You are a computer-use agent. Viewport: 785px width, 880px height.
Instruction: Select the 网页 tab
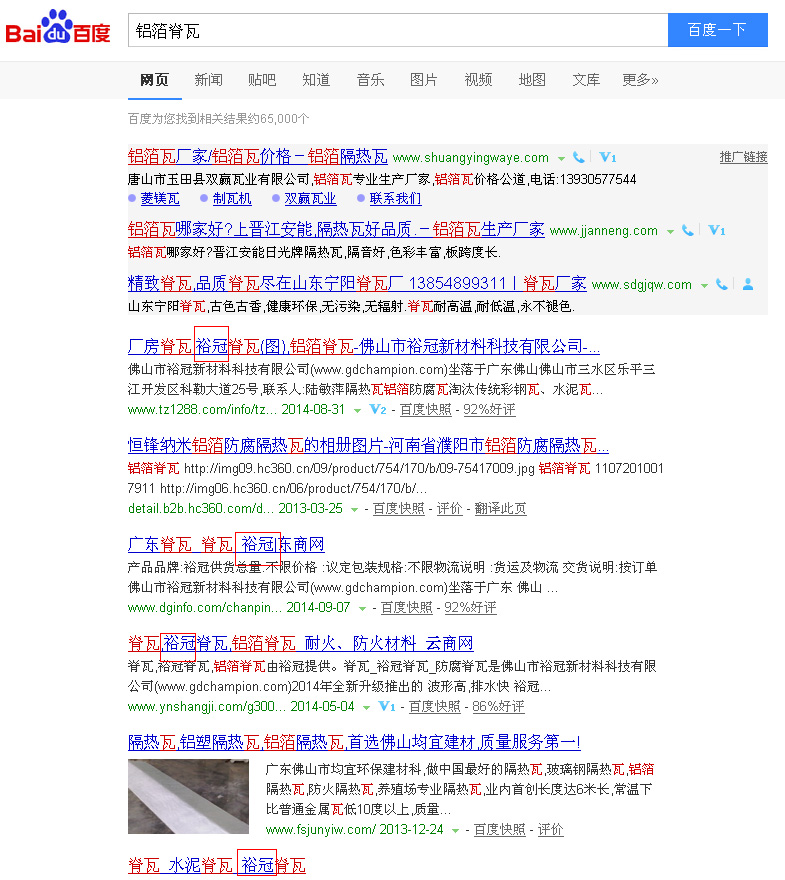point(154,80)
